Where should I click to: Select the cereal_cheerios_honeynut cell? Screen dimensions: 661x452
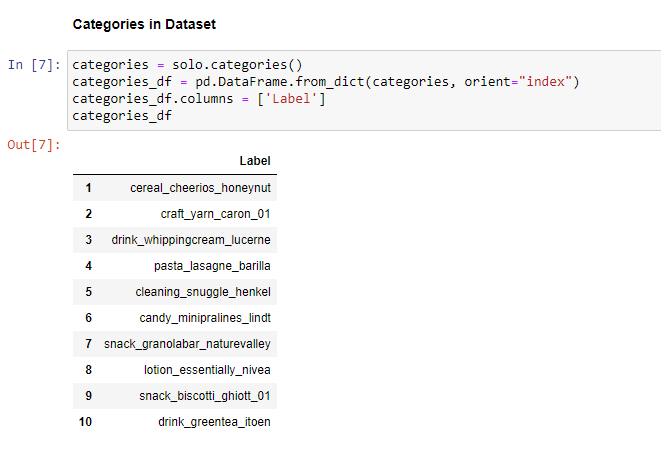(200, 188)
